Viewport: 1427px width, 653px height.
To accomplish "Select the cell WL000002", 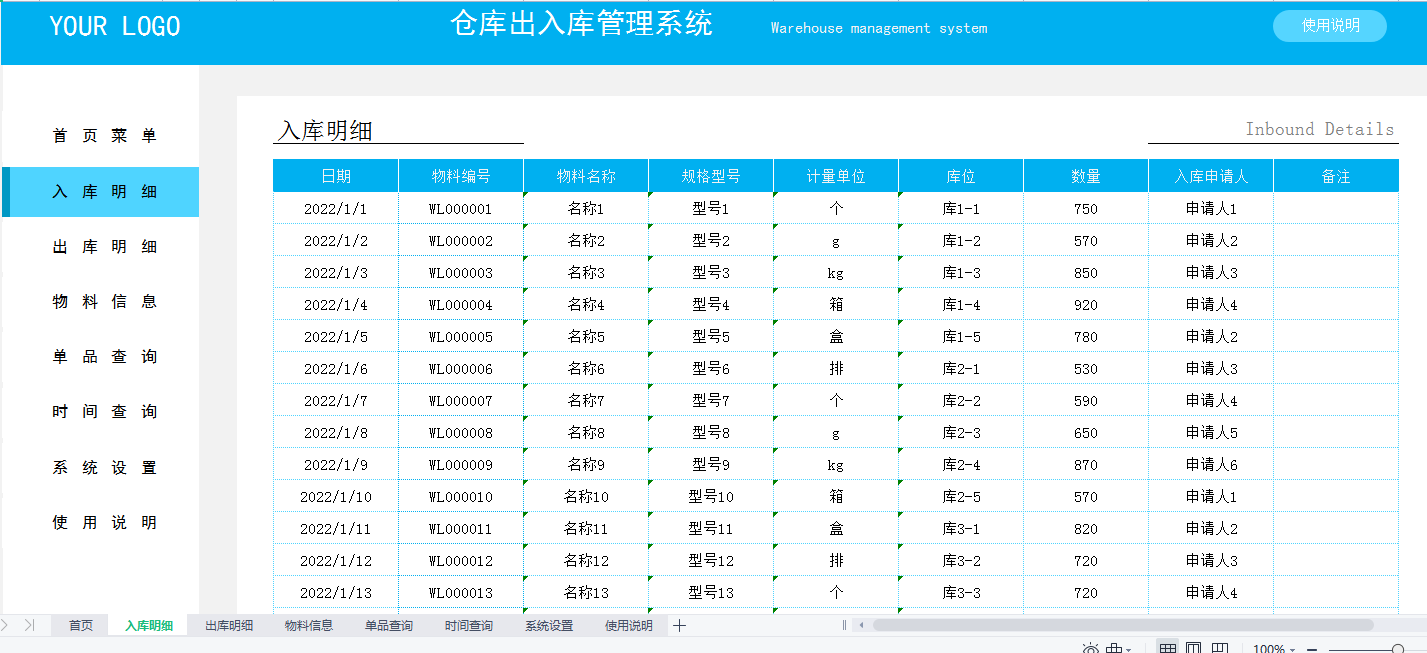I will coord(461,241).
